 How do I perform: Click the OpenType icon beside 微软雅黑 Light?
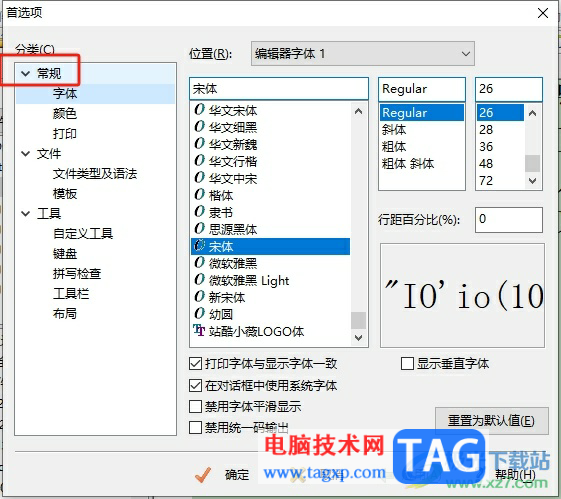[199, 280]
